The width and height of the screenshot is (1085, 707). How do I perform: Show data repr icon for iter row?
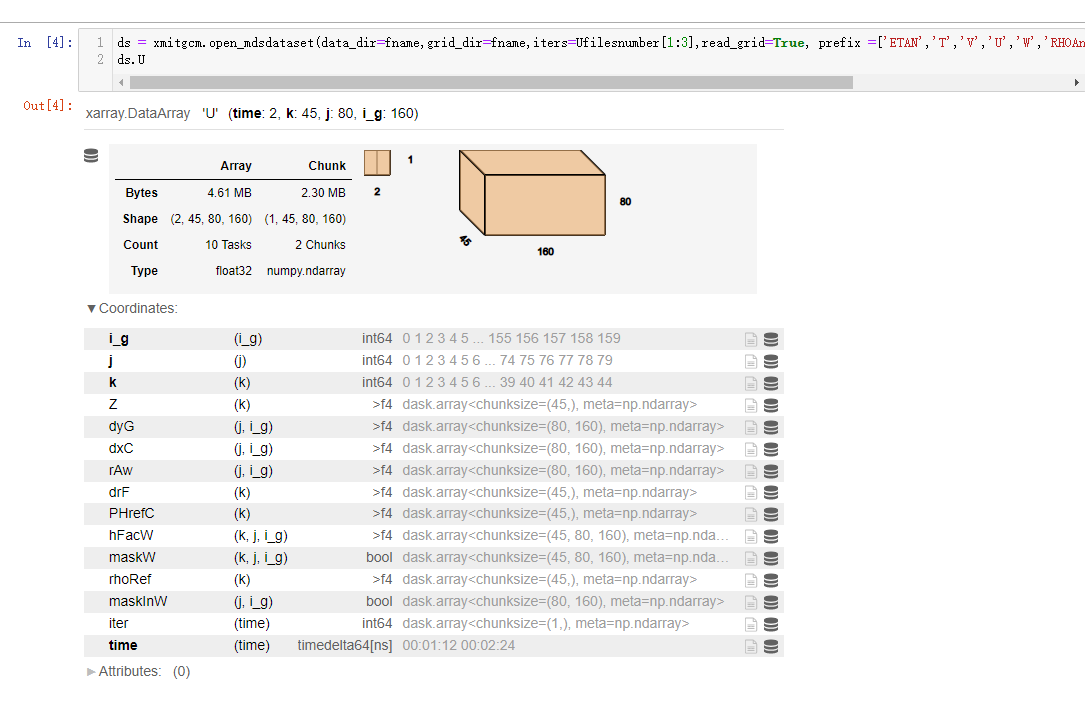(771, 625)
